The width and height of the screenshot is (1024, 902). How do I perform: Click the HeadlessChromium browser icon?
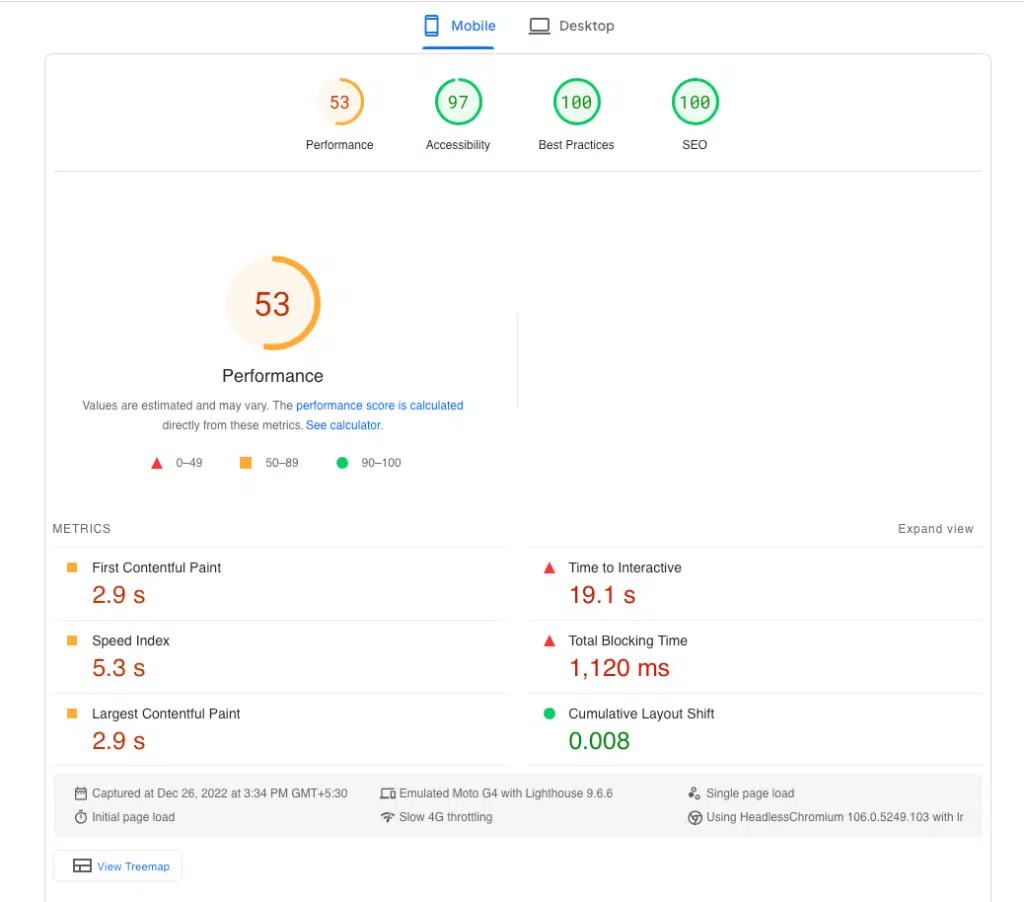click(694, 817)
